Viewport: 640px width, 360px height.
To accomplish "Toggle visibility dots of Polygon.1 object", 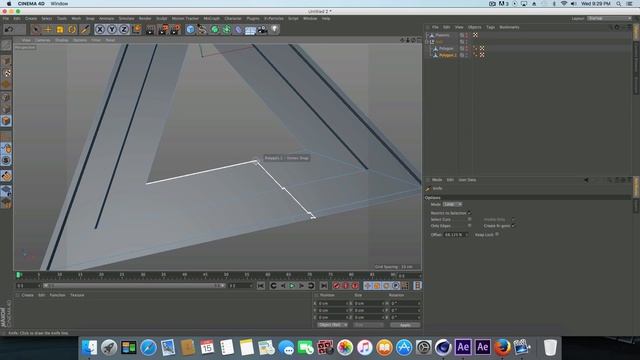I will 467,55.
